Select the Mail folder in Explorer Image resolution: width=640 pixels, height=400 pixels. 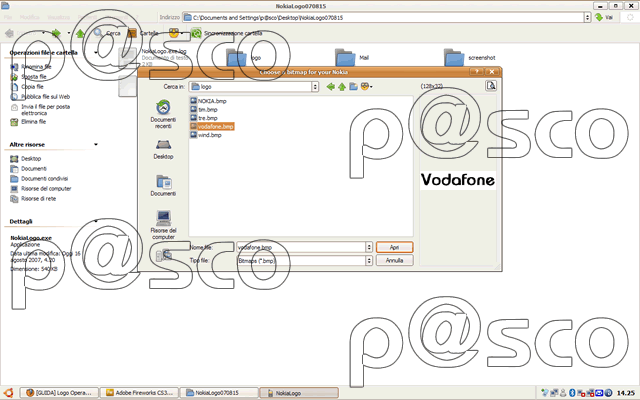[352, 58]
